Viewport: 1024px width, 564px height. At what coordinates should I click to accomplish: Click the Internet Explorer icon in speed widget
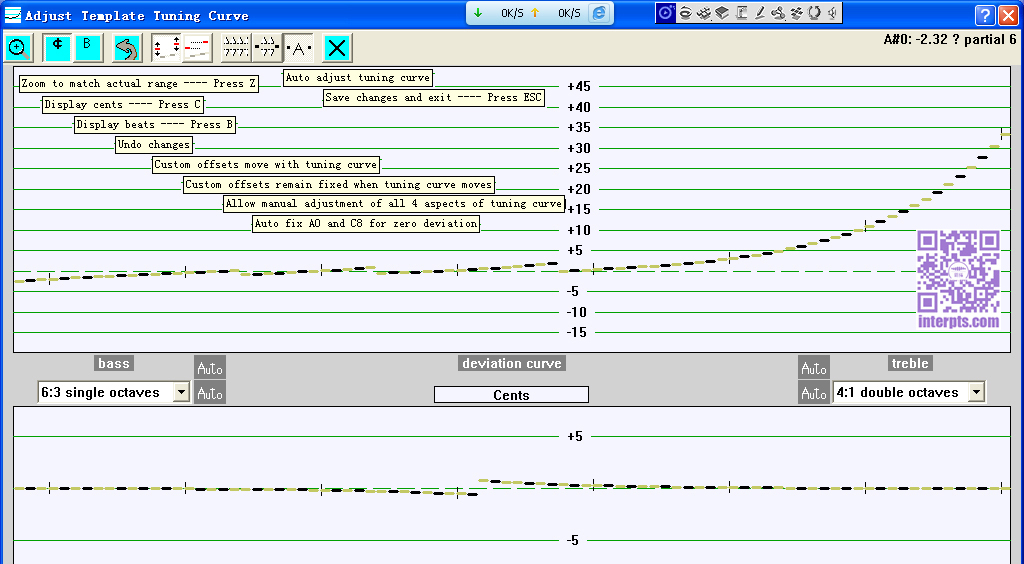click(599, 13)
